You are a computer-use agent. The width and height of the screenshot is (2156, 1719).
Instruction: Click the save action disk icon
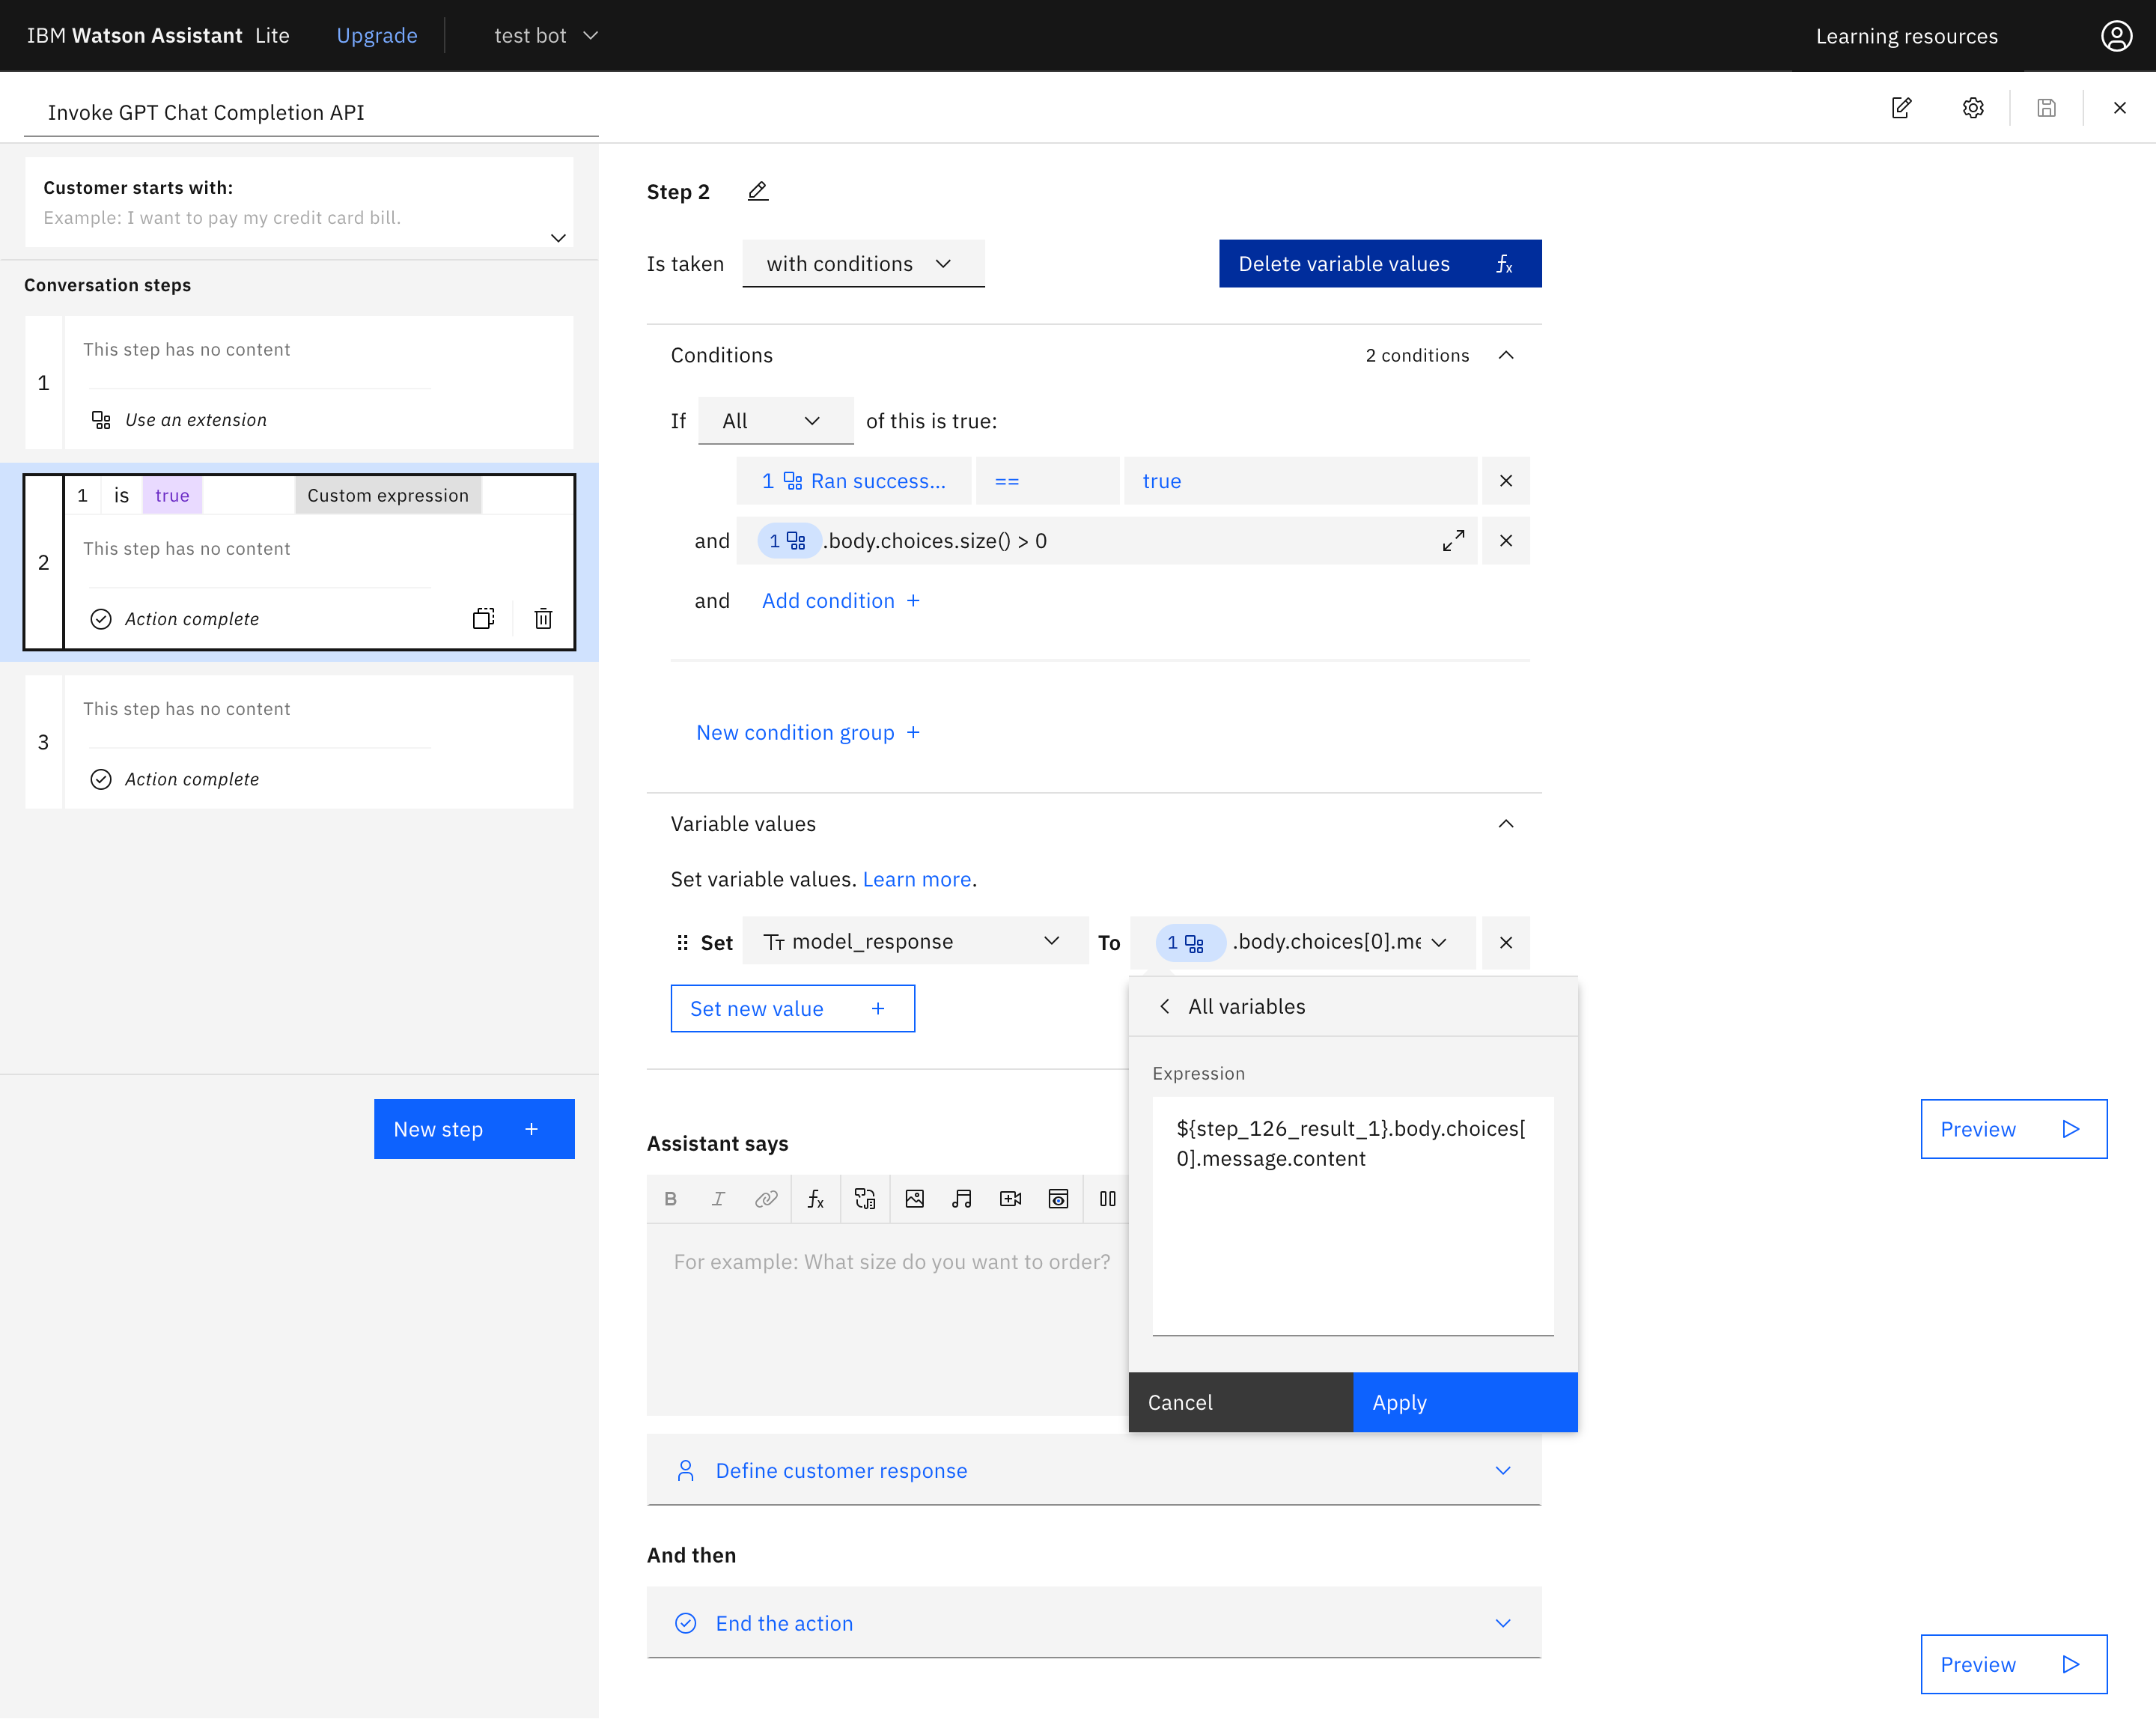coord(2046,108)
